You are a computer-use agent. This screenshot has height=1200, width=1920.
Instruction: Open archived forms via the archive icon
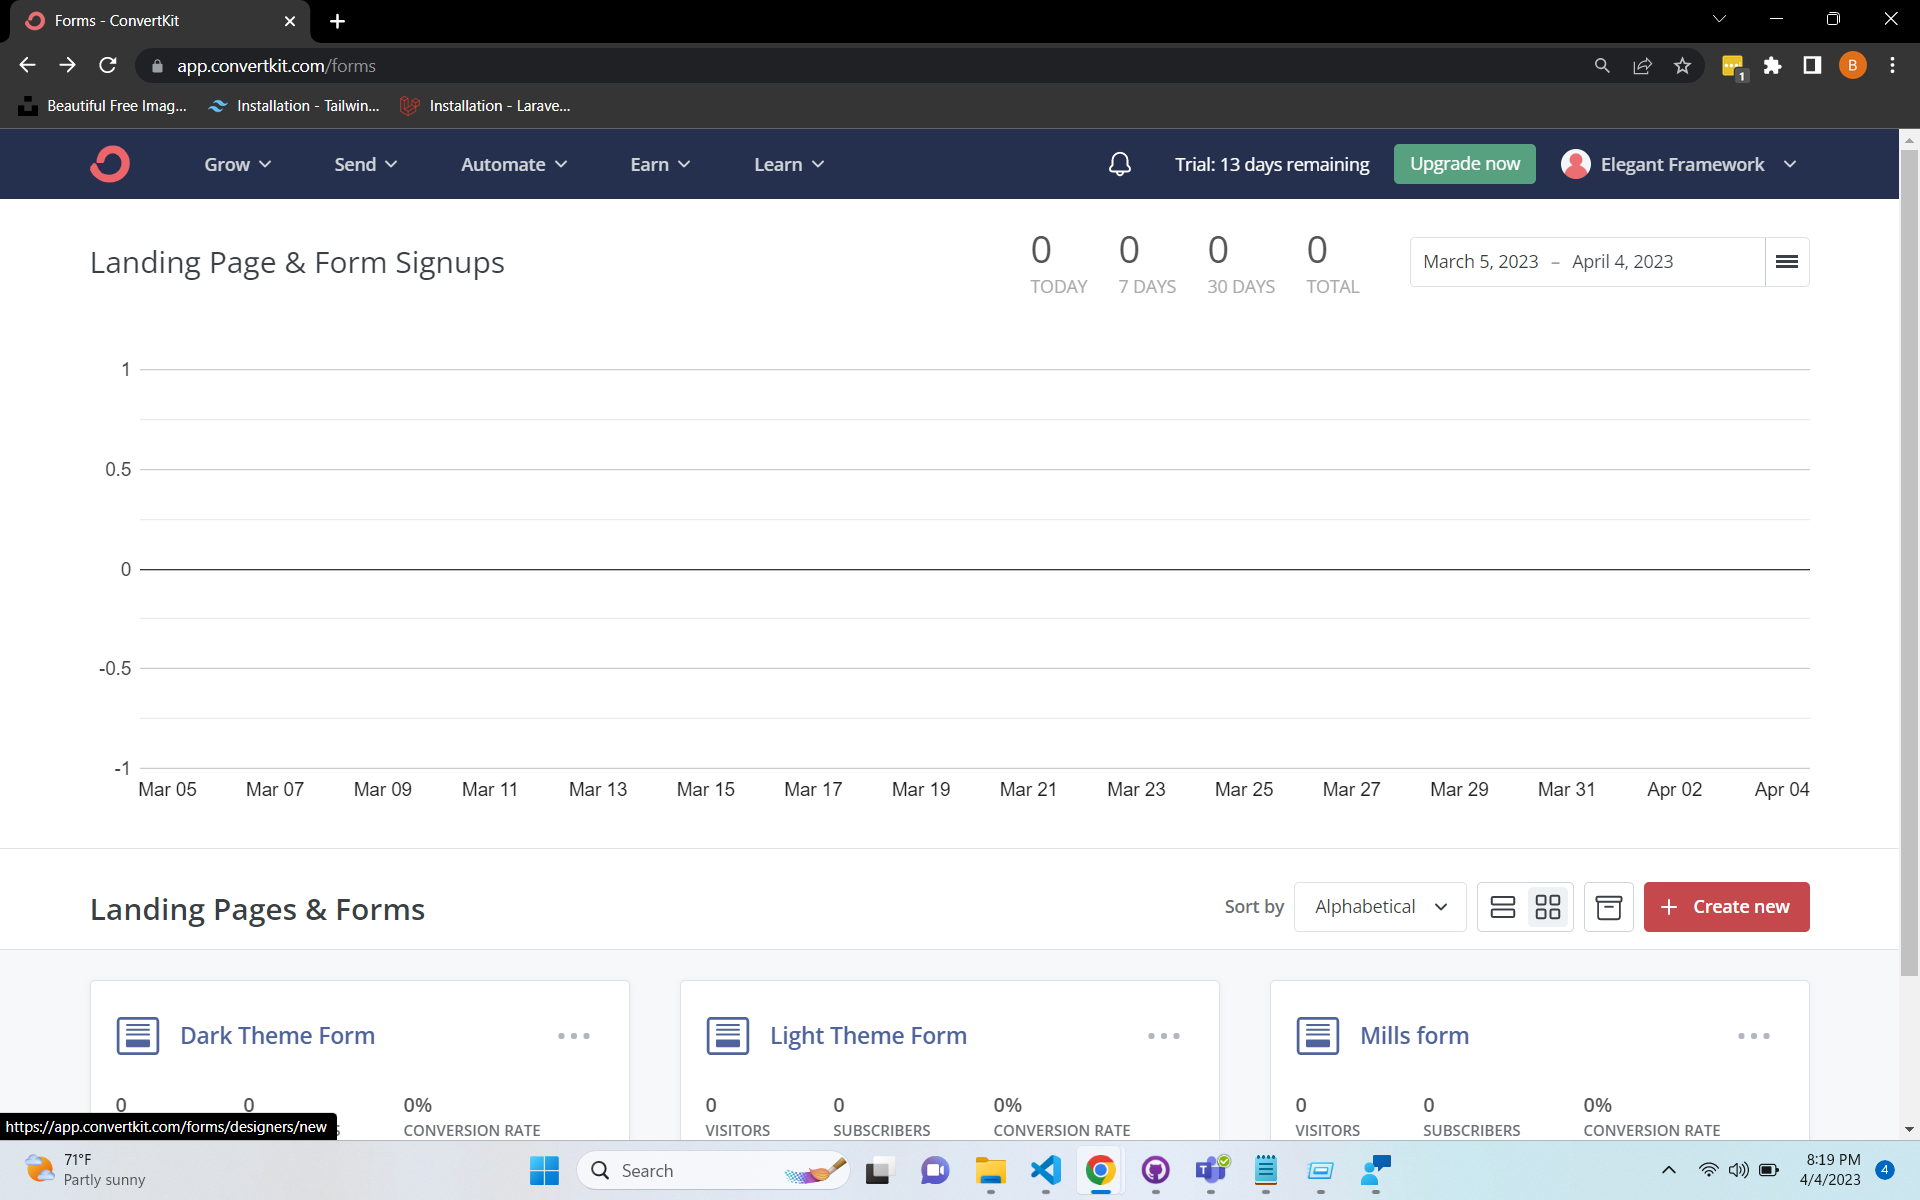[x=1608, y=906]
